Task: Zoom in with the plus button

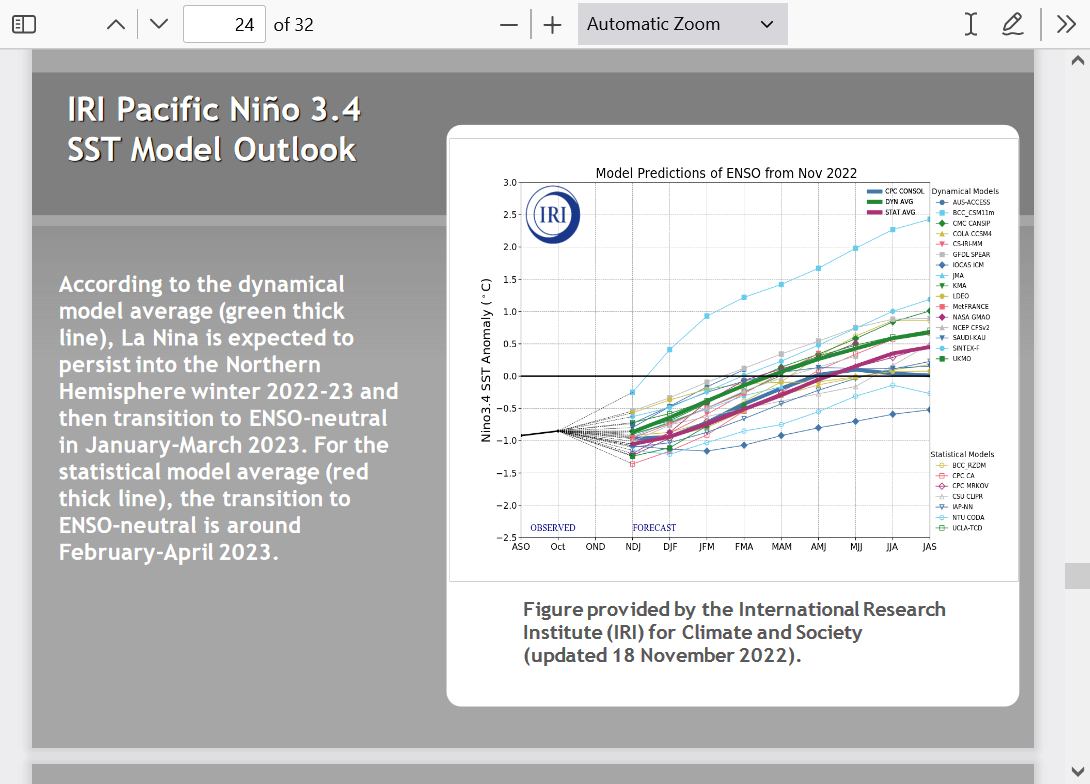Action: [x=553, y=24]
